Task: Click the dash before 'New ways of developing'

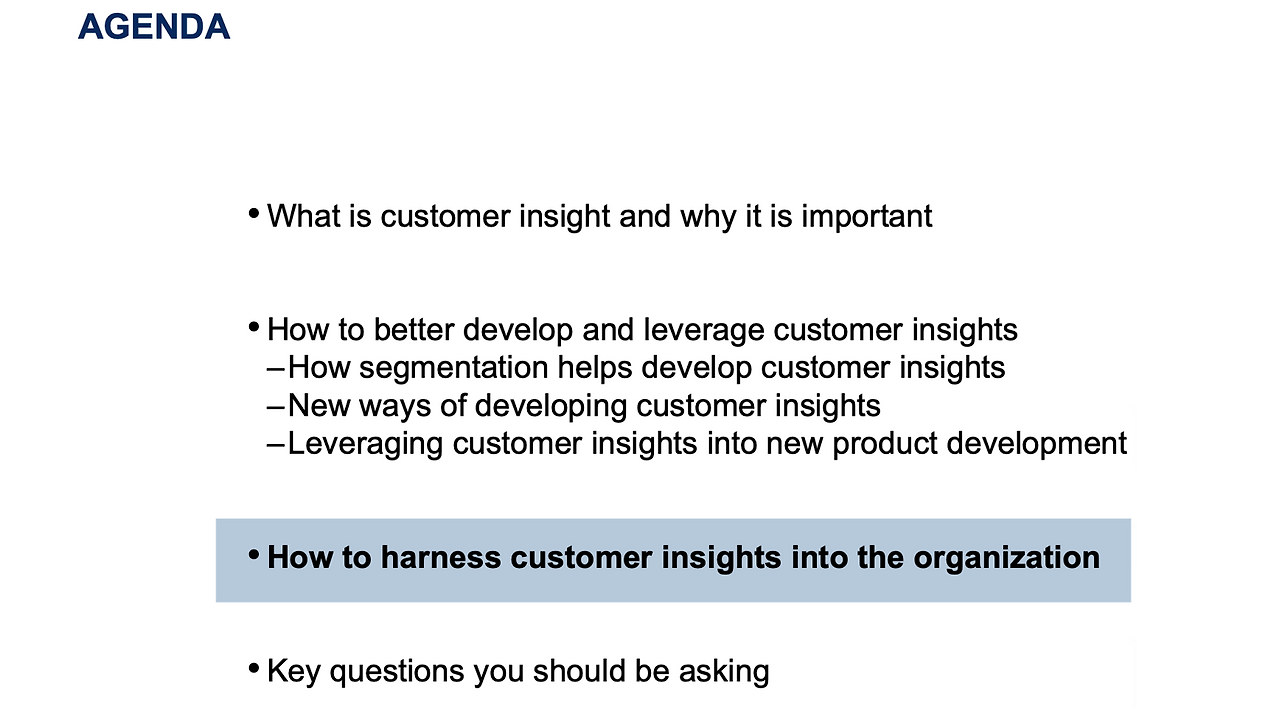Action: tap(276, 407)
